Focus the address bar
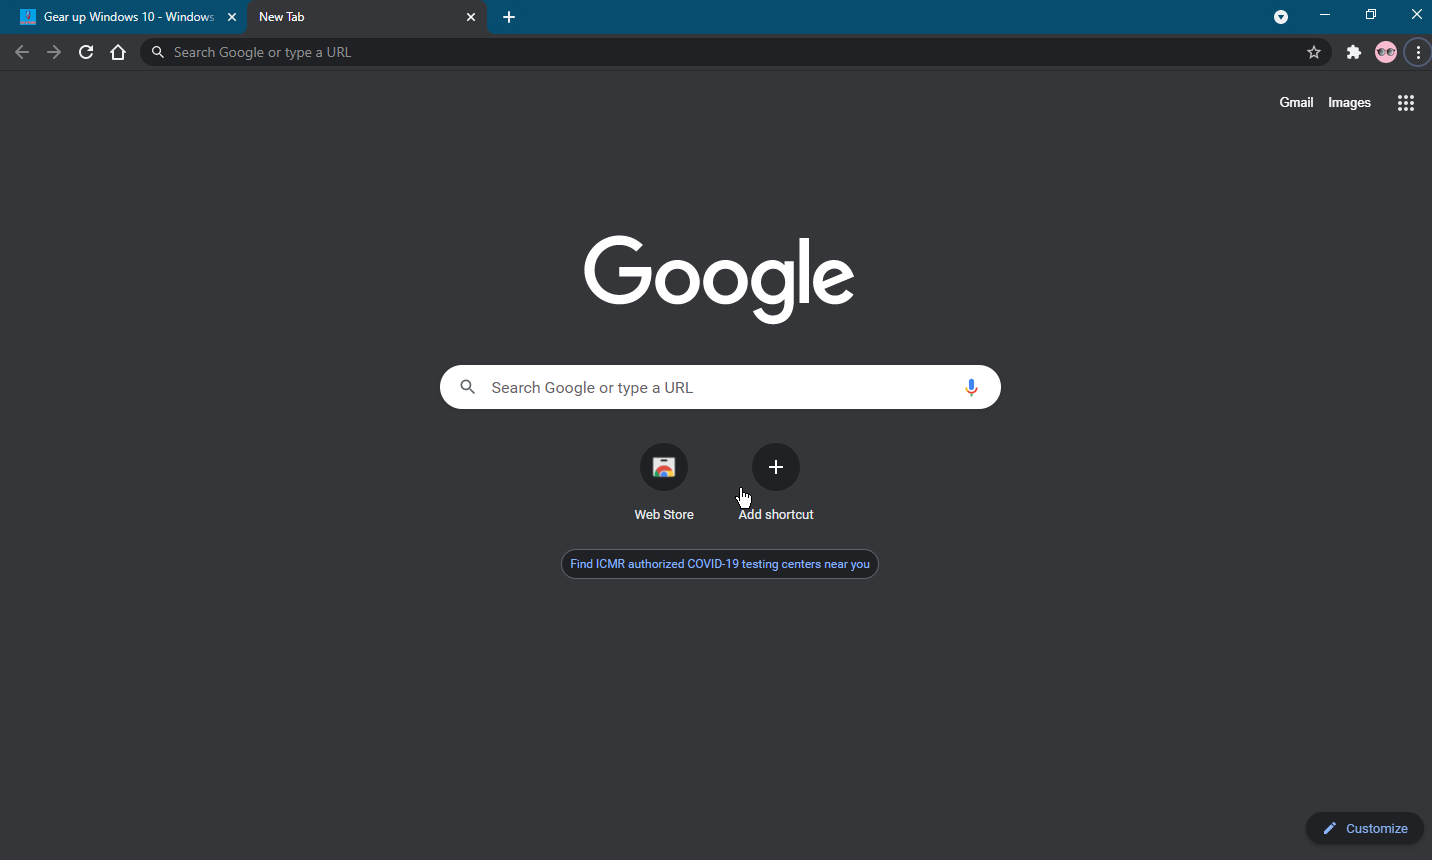This screenshot has height=860, width=1432. [736, 52]
